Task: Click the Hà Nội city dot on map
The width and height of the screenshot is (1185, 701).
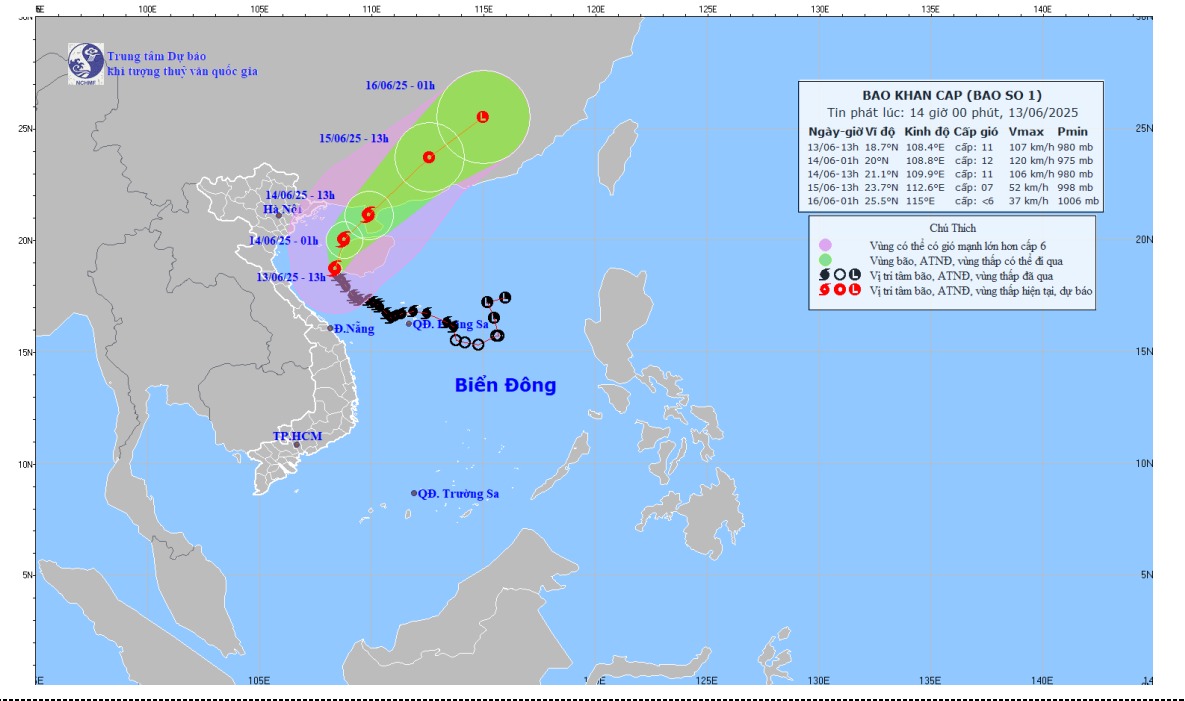Action: [279, 215]
